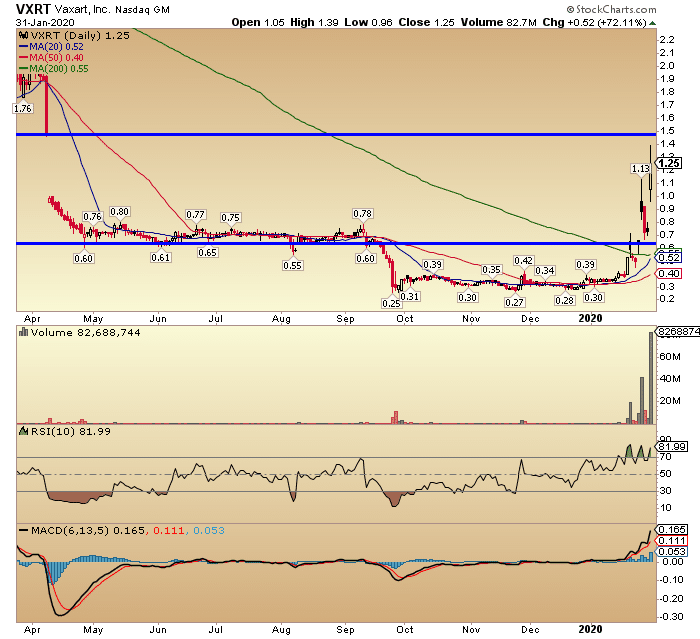Click the 0.42 peak price label
The image size is (700, 639).
pyautogui.click(x=523, y=261)
